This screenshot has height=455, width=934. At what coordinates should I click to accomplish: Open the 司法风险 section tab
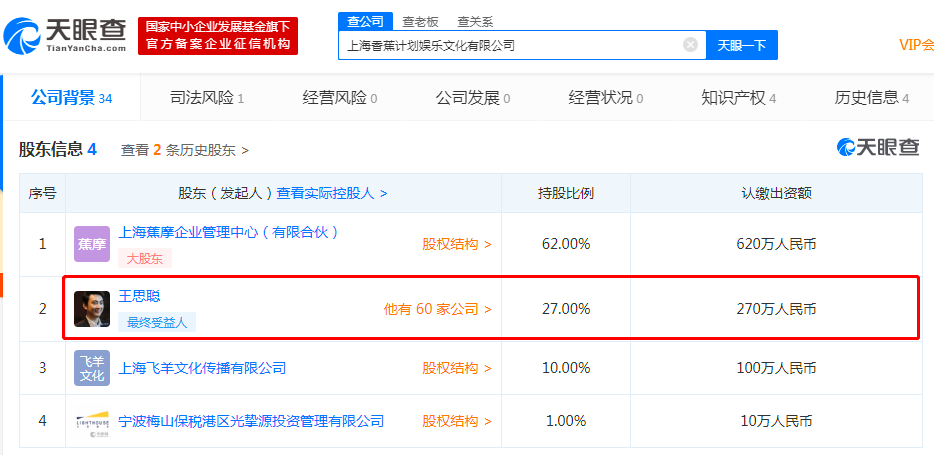tap(207, 97)
